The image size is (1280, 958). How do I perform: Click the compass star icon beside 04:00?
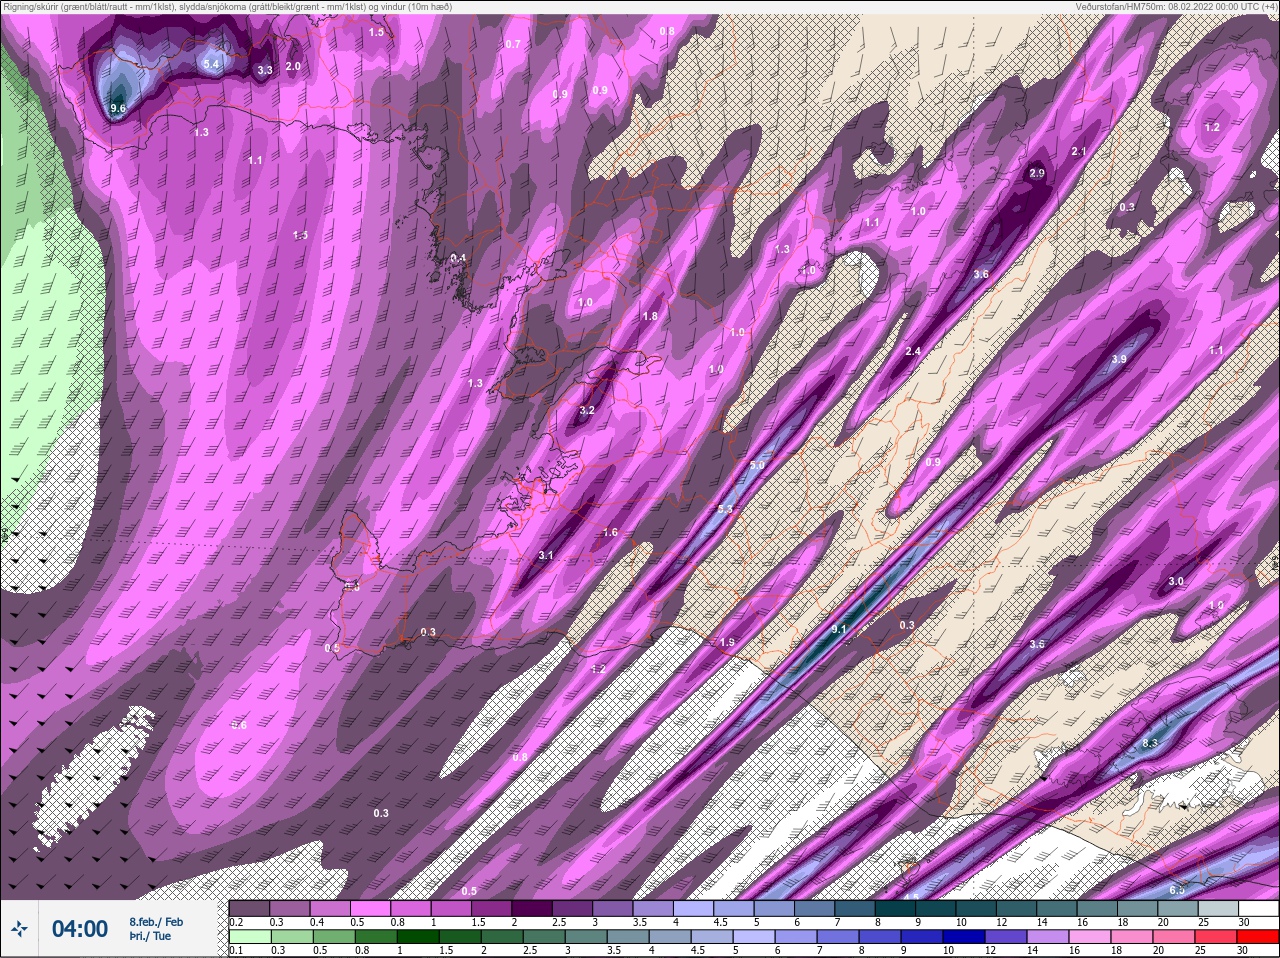(x=18, y=929)
